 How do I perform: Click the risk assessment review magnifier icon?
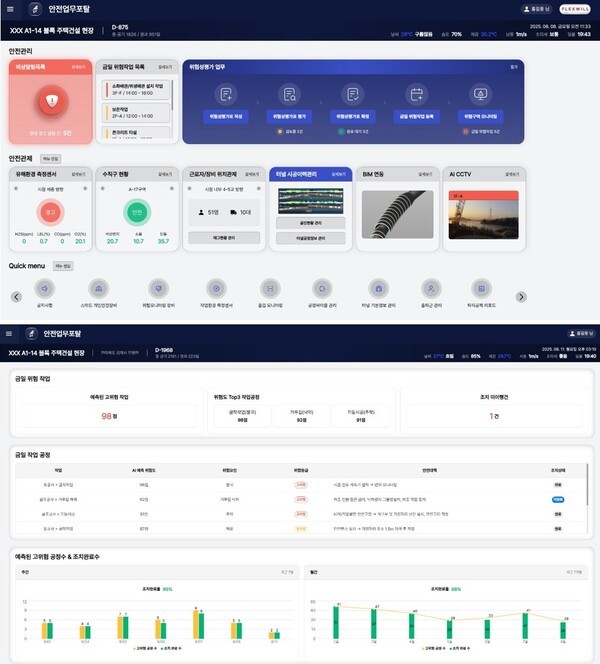click(289, 94)
